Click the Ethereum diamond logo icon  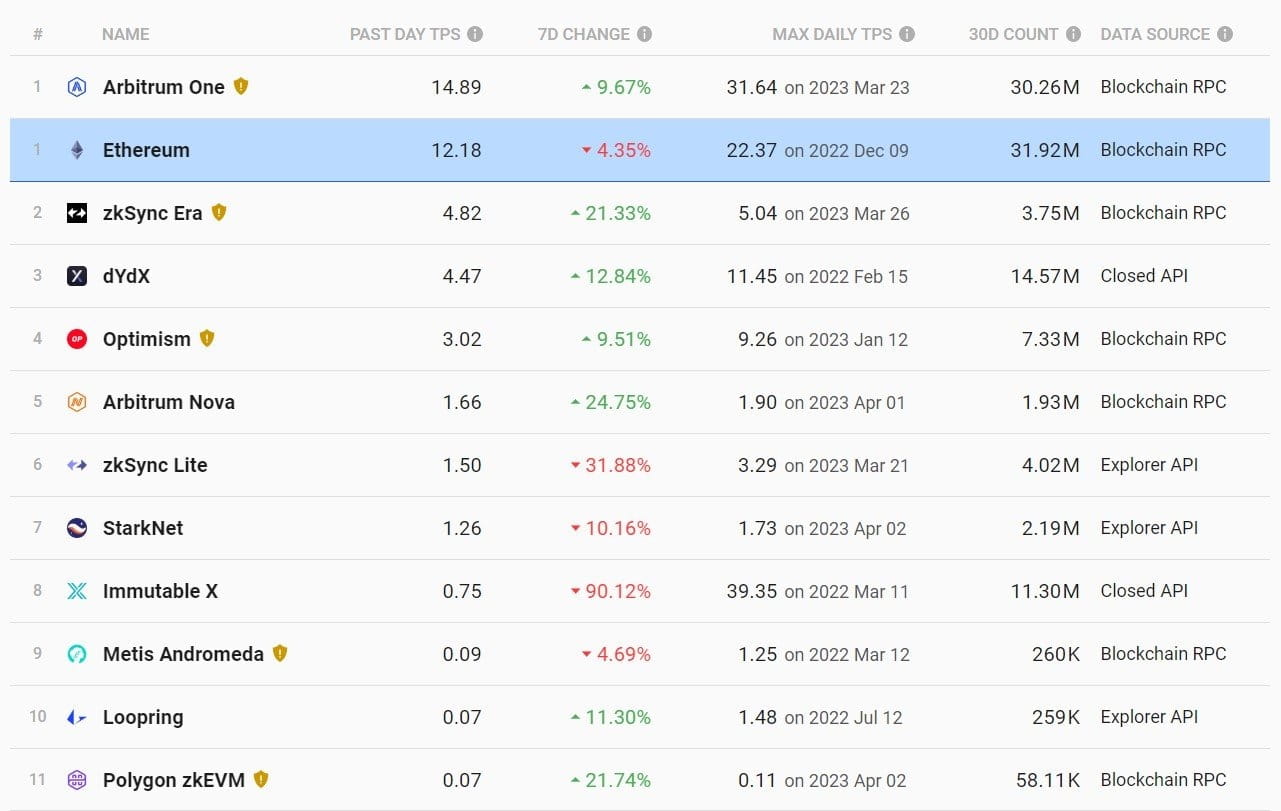77,150
